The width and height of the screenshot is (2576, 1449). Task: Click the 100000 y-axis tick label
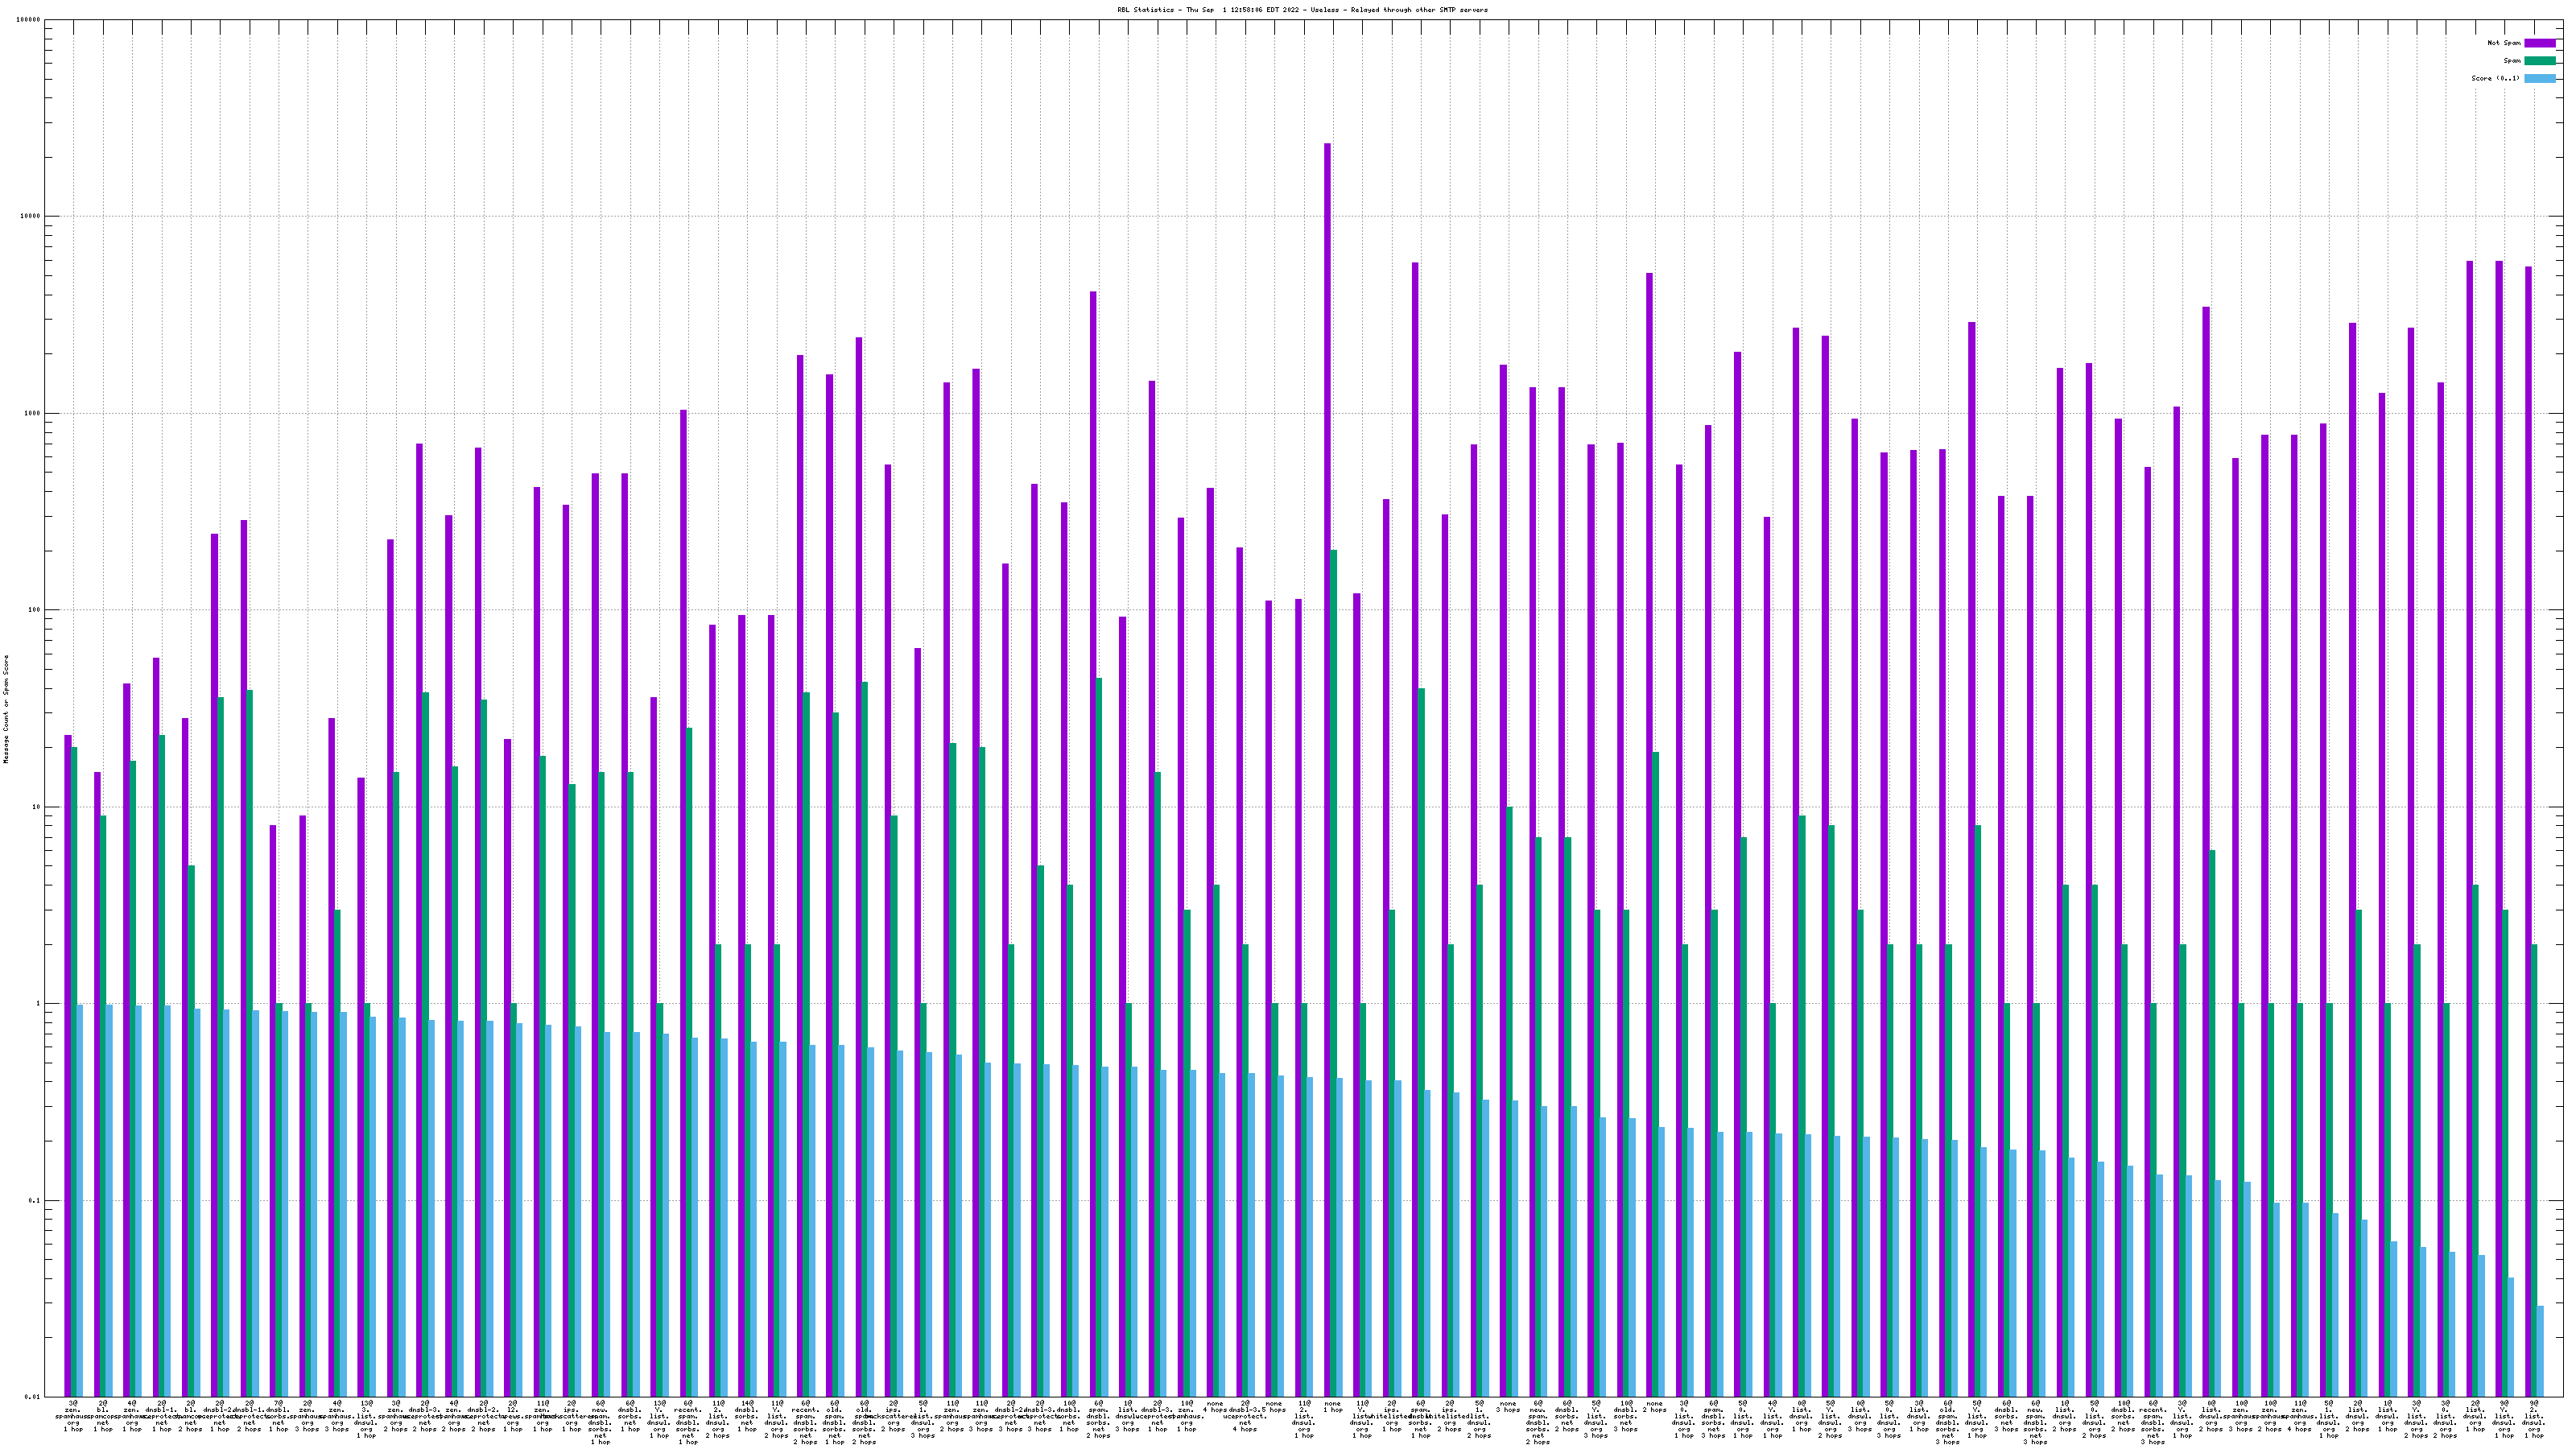coord(29,20)
